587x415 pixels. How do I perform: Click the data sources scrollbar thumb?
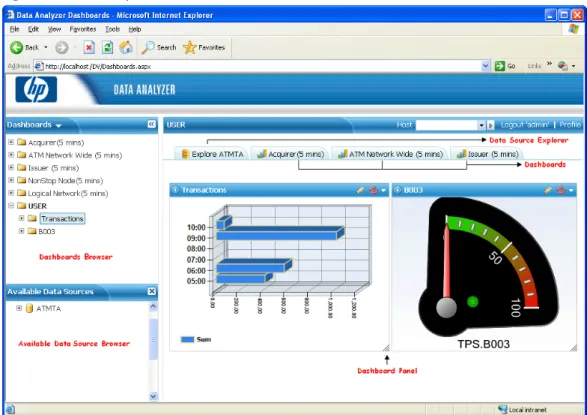tap(153, 339)
